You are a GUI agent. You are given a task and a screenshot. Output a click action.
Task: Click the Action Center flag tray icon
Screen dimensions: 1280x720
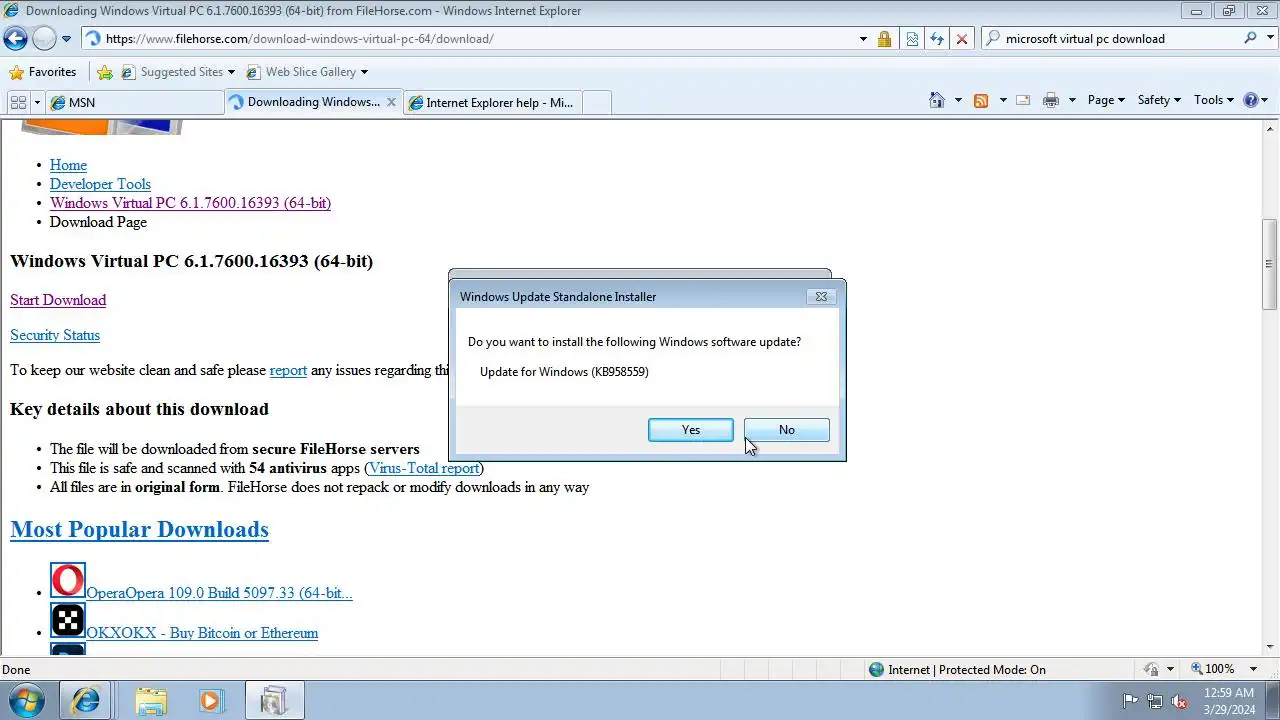click(x=1131, y=701)
